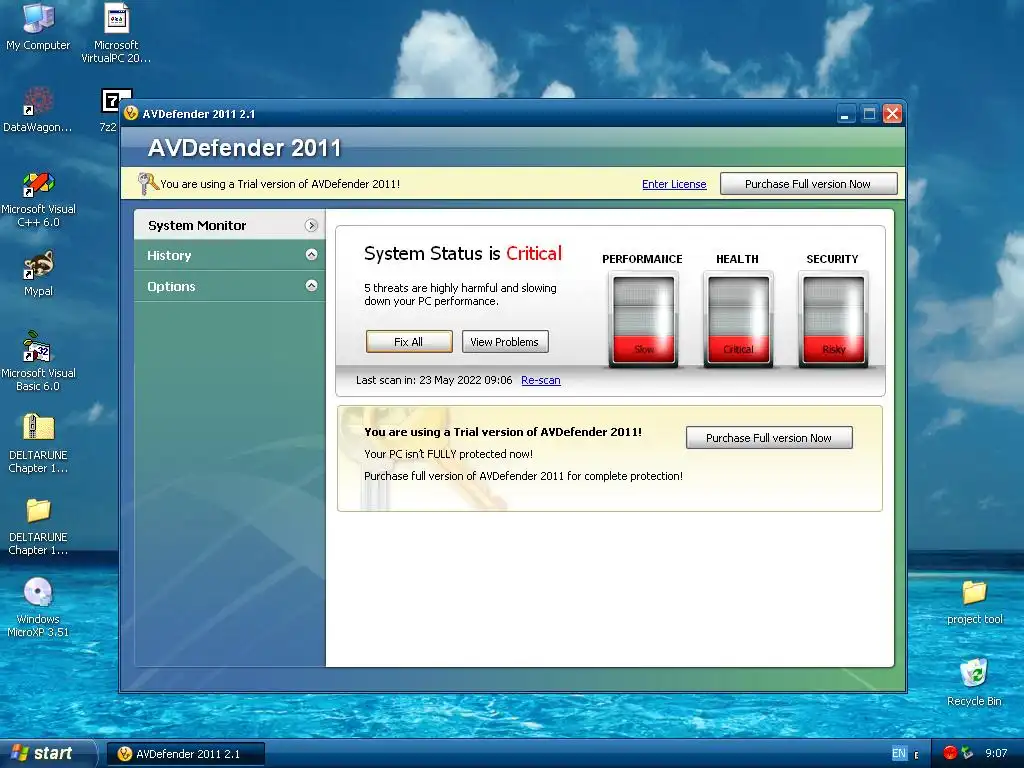Close the AVDefender window
The height and width of the screenshot is (768, 1024).
(x=892, y=114)
